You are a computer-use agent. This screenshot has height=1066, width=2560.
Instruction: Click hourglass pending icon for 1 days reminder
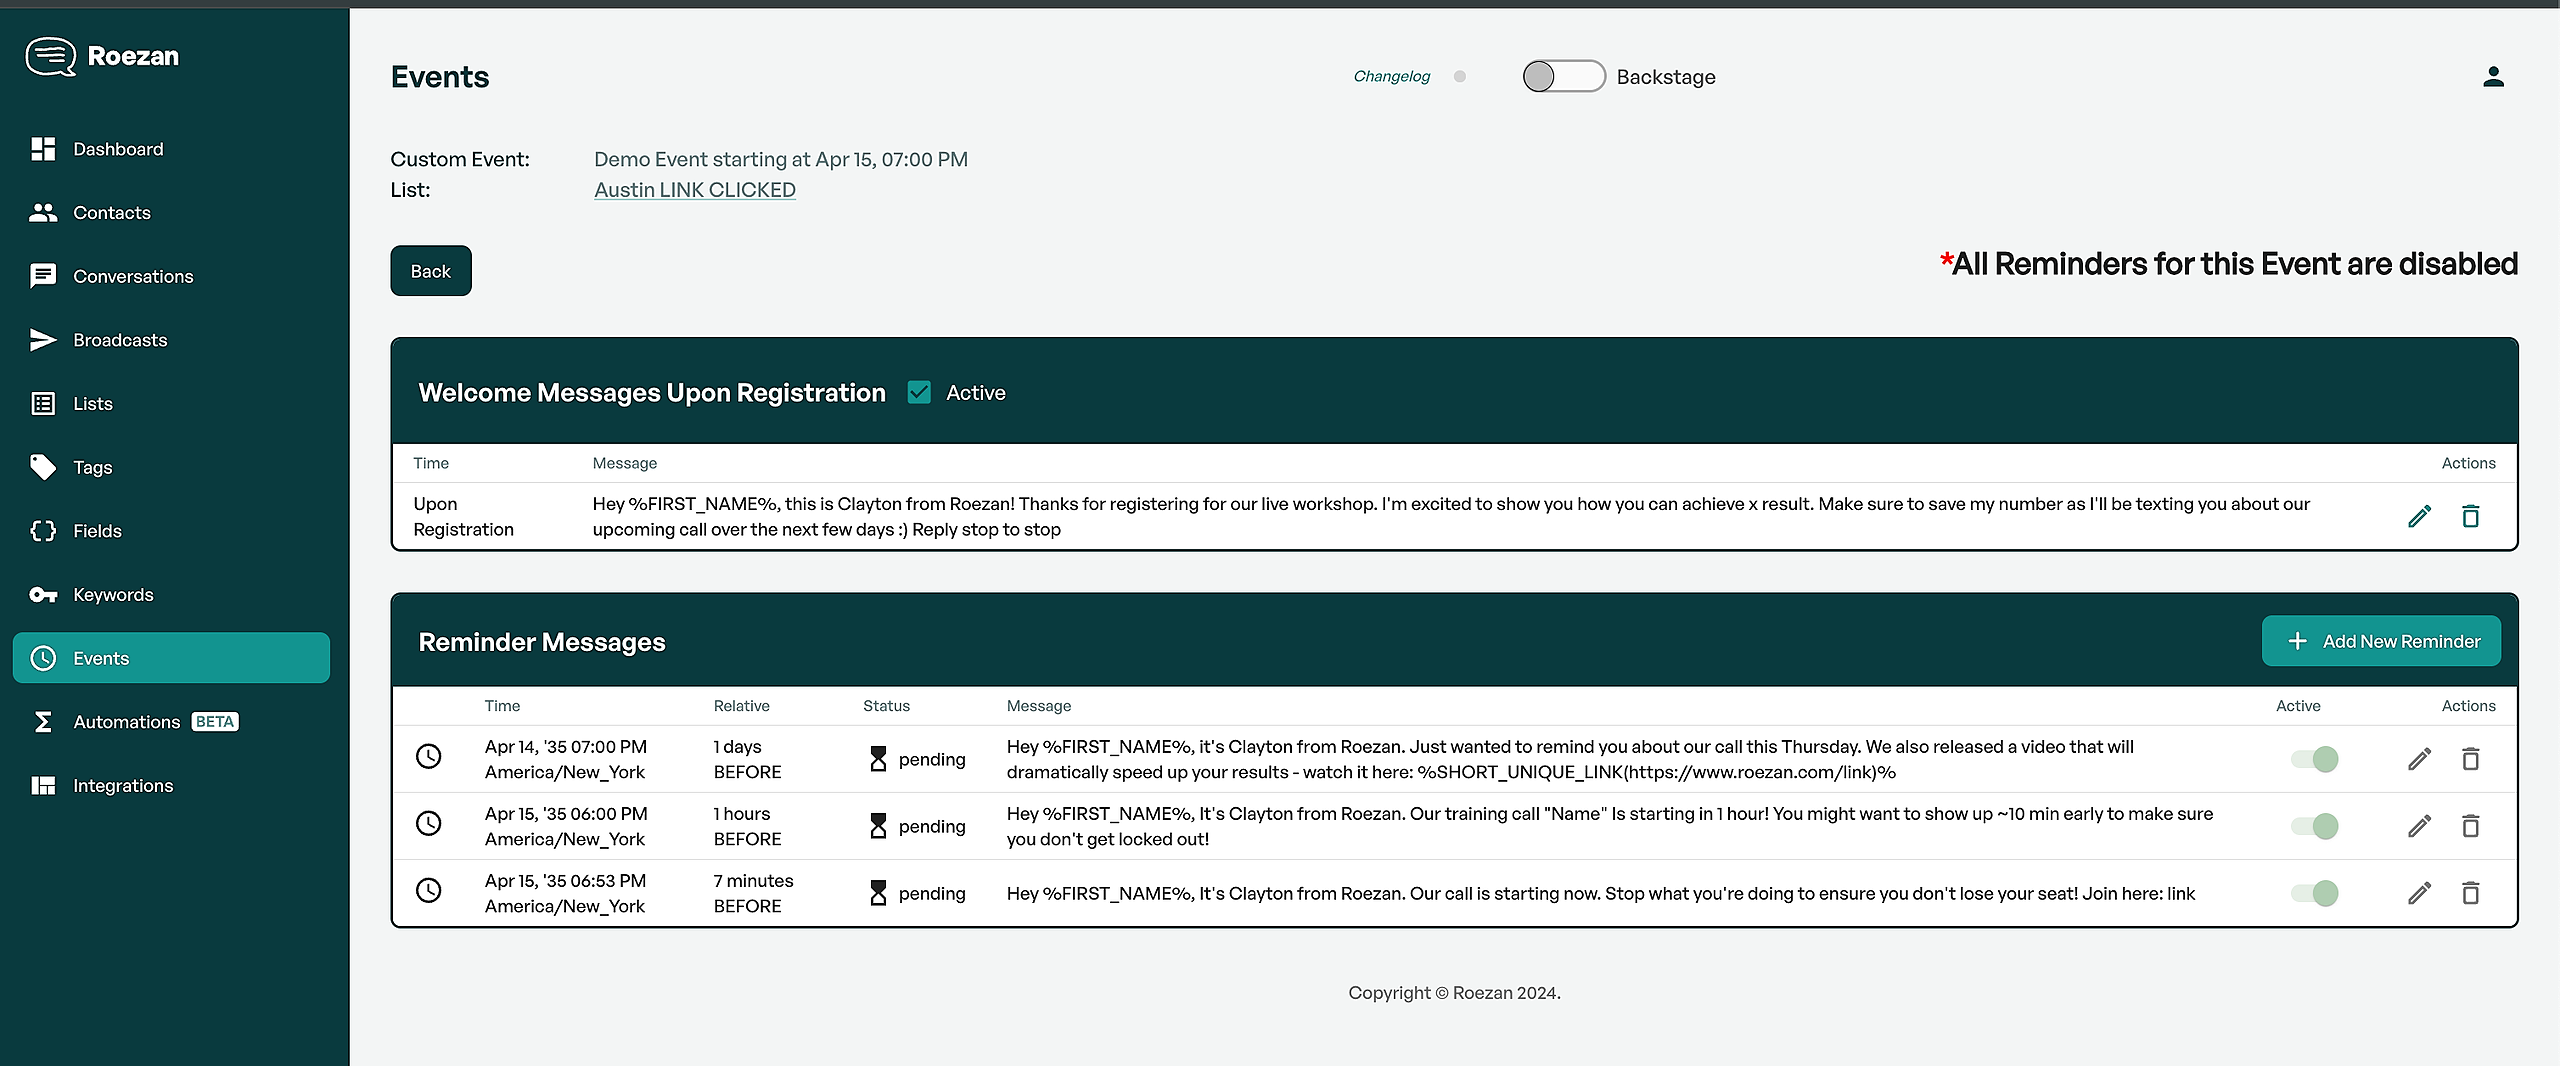coord(878,759)
